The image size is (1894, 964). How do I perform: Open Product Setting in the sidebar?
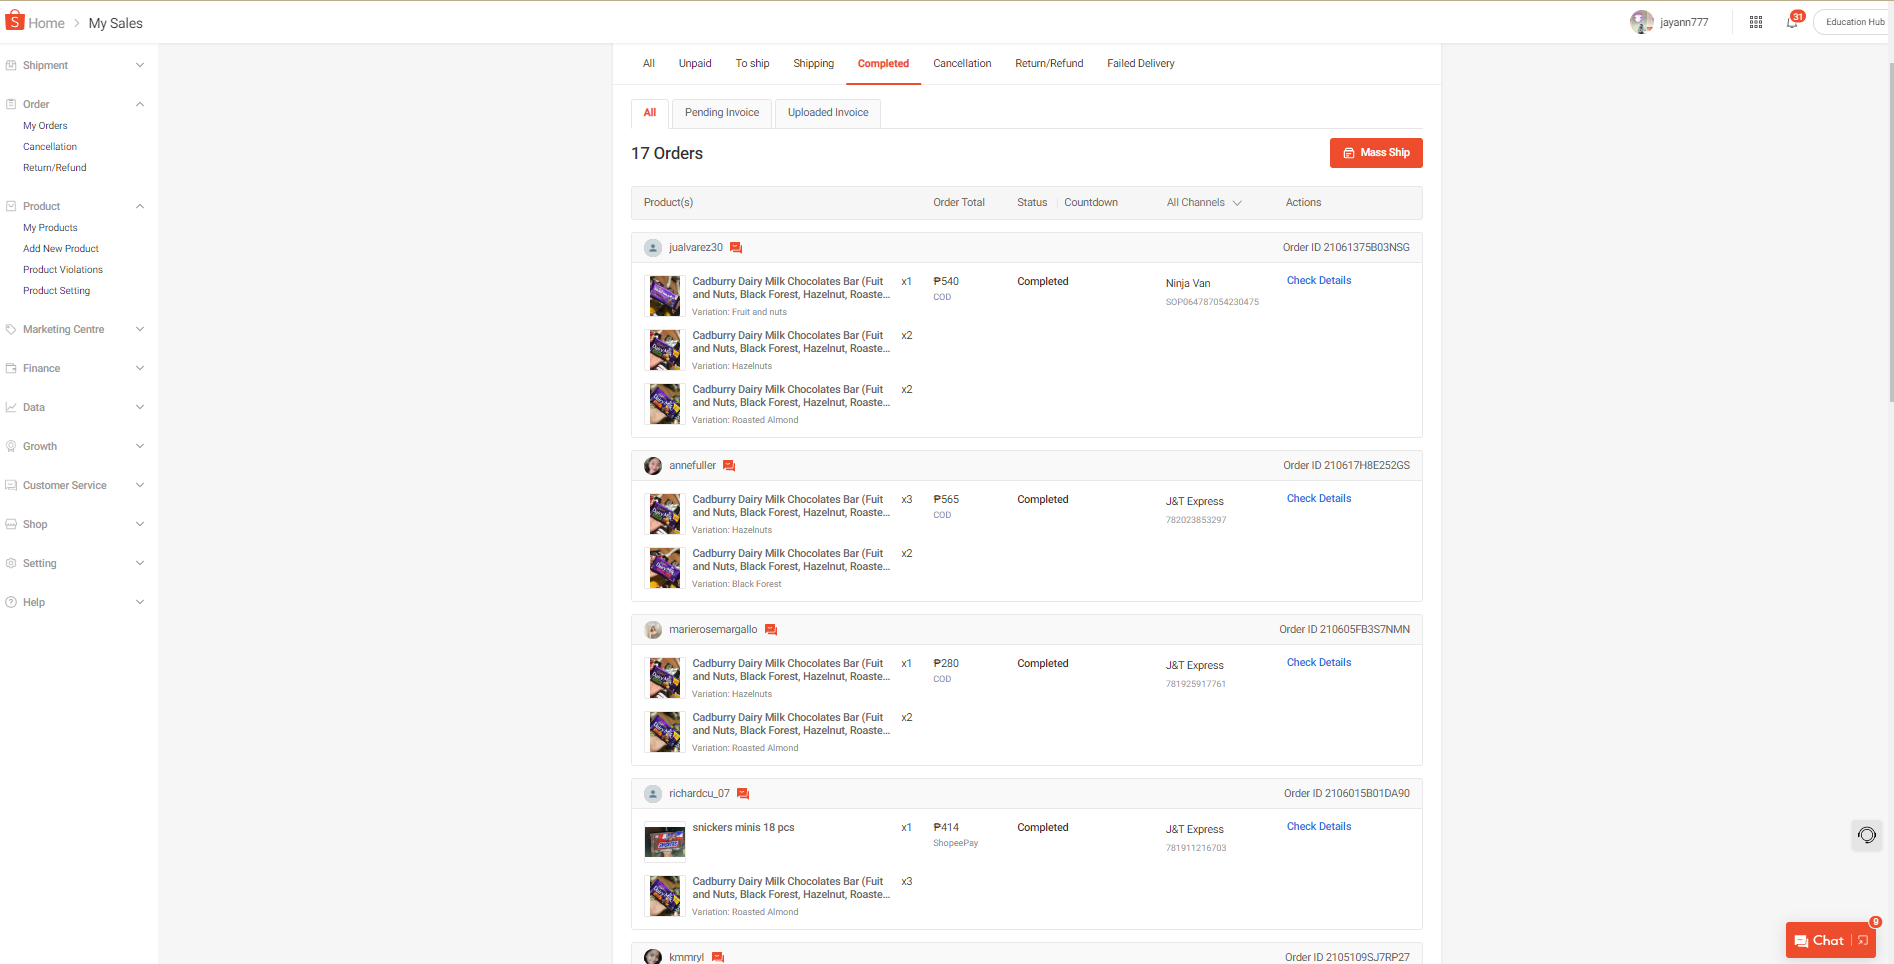pyautogui.click(x=57, y=291)
